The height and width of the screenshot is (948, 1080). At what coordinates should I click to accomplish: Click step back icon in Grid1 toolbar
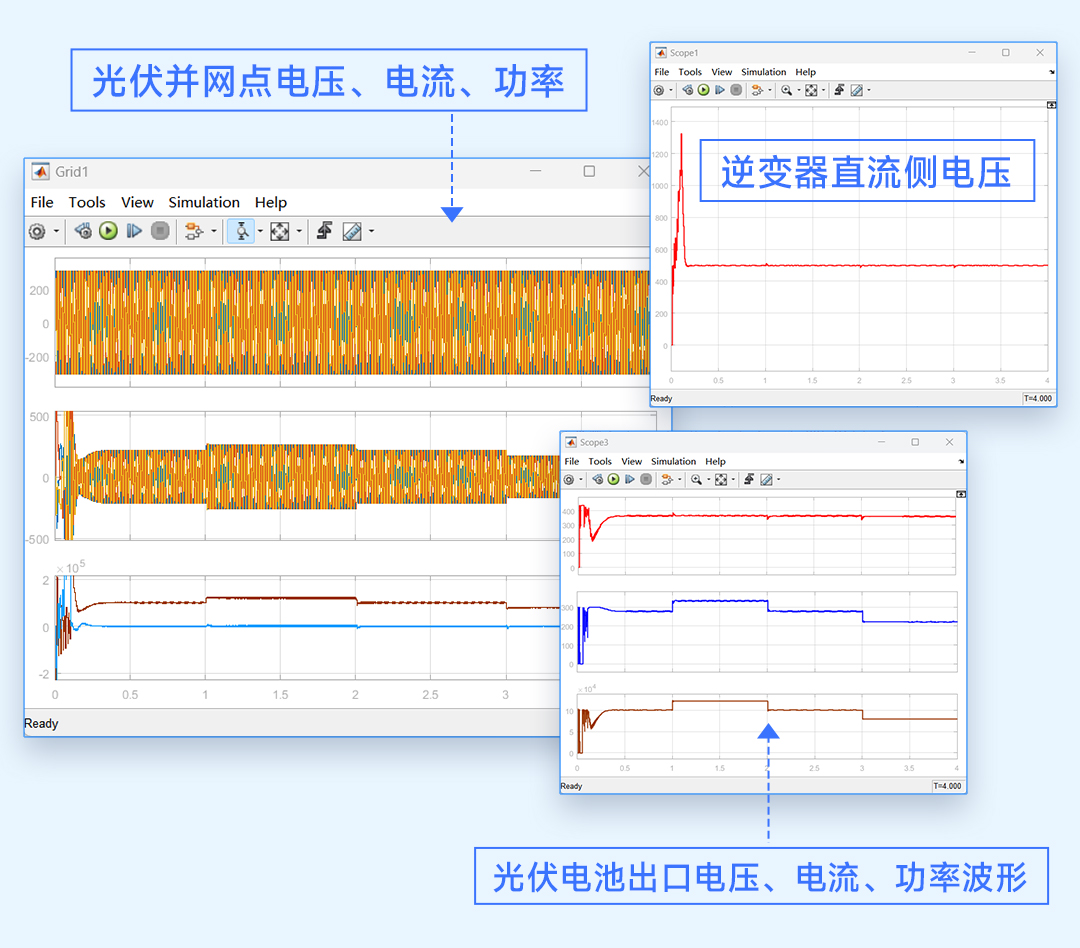point(83,231)
